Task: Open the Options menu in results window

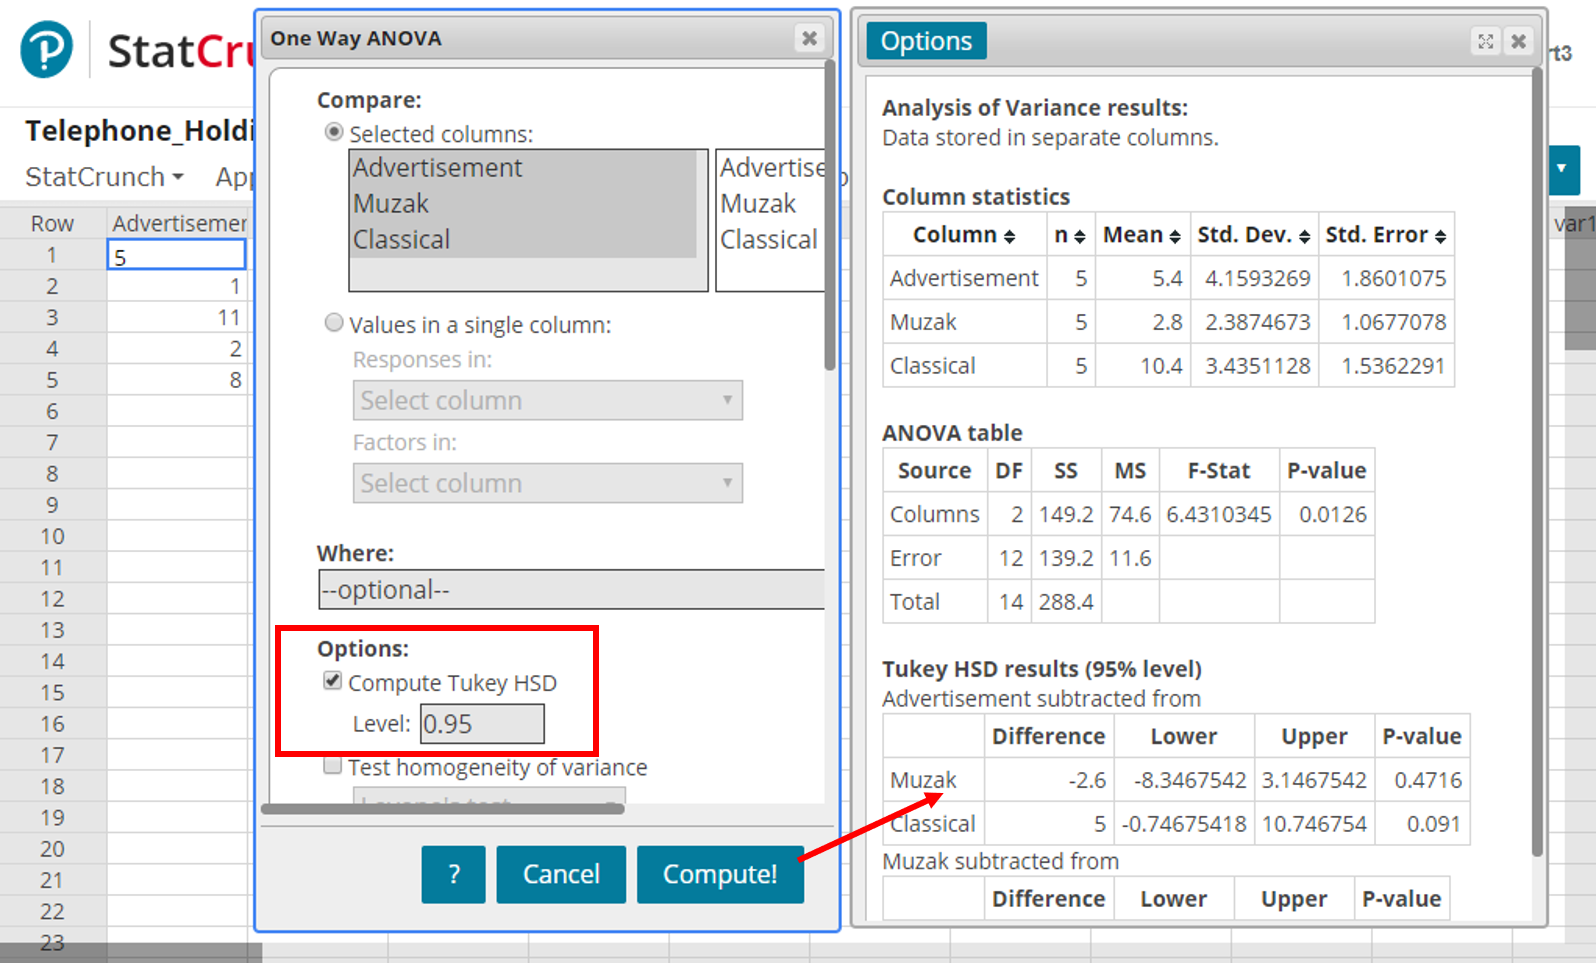Action: (x=925, y=41)
